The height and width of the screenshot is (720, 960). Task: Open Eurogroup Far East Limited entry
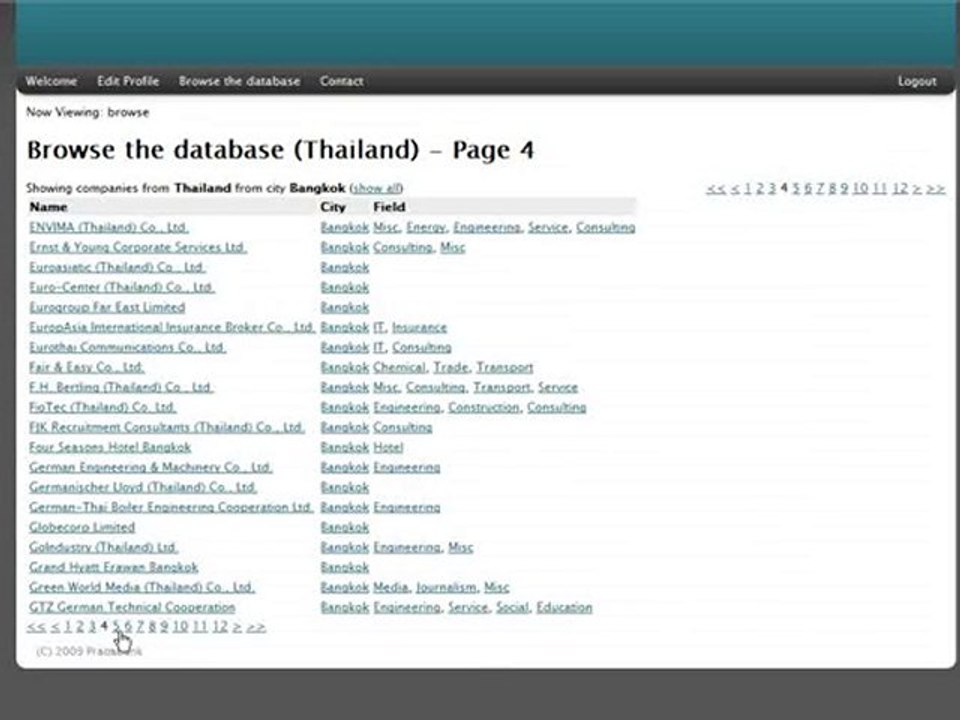tap(107, 307)
